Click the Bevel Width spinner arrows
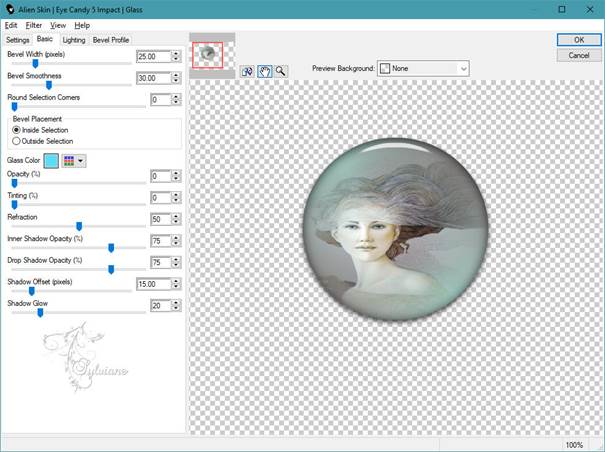605x452 pixels. tap(176, 57)
